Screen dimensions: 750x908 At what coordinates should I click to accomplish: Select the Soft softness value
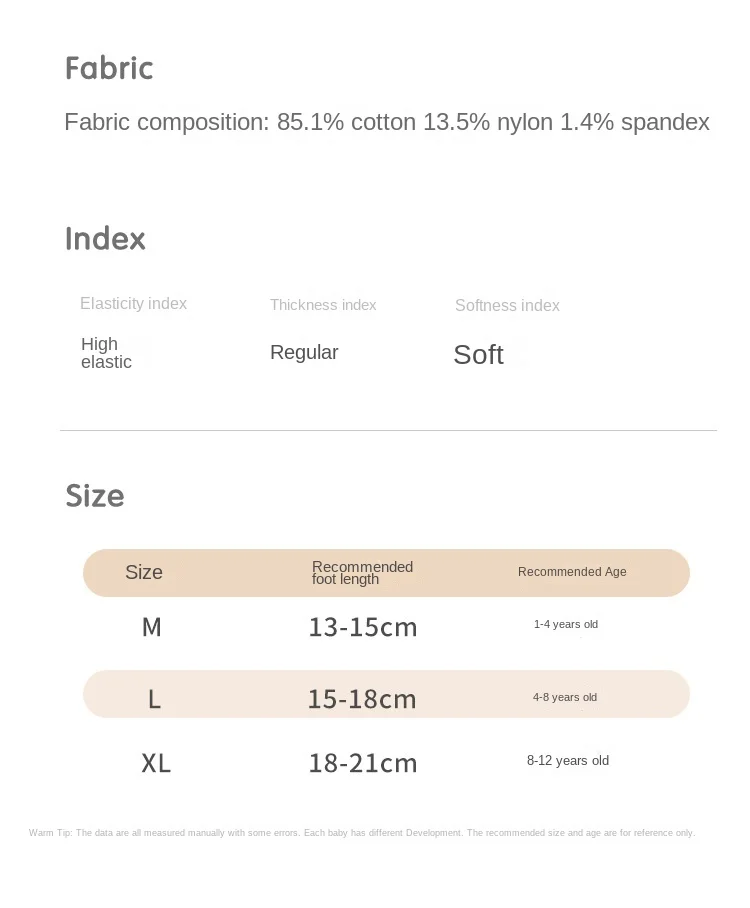(x=478, y=355)
